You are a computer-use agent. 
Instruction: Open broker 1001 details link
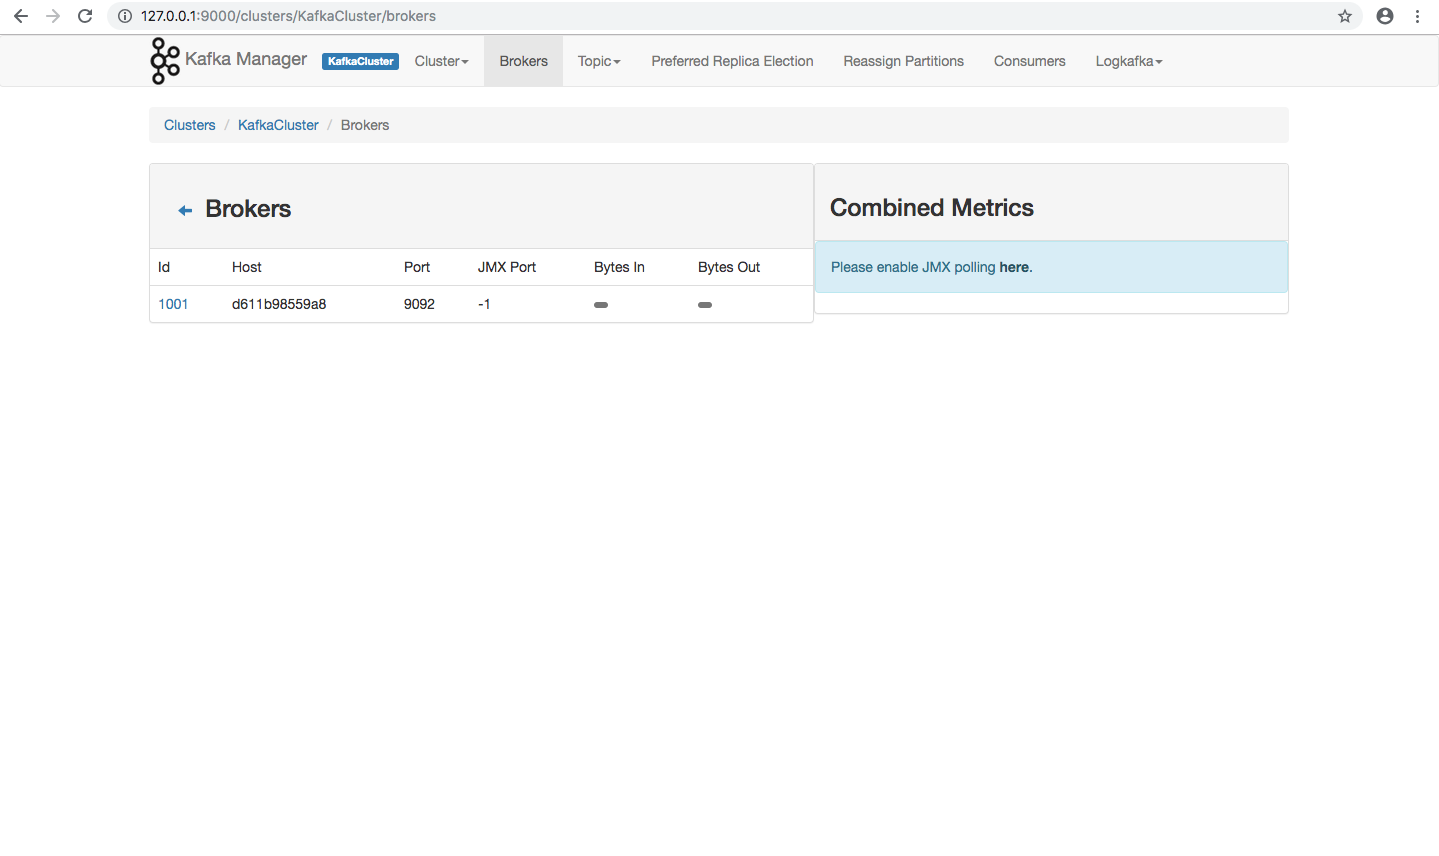[173, 304]
